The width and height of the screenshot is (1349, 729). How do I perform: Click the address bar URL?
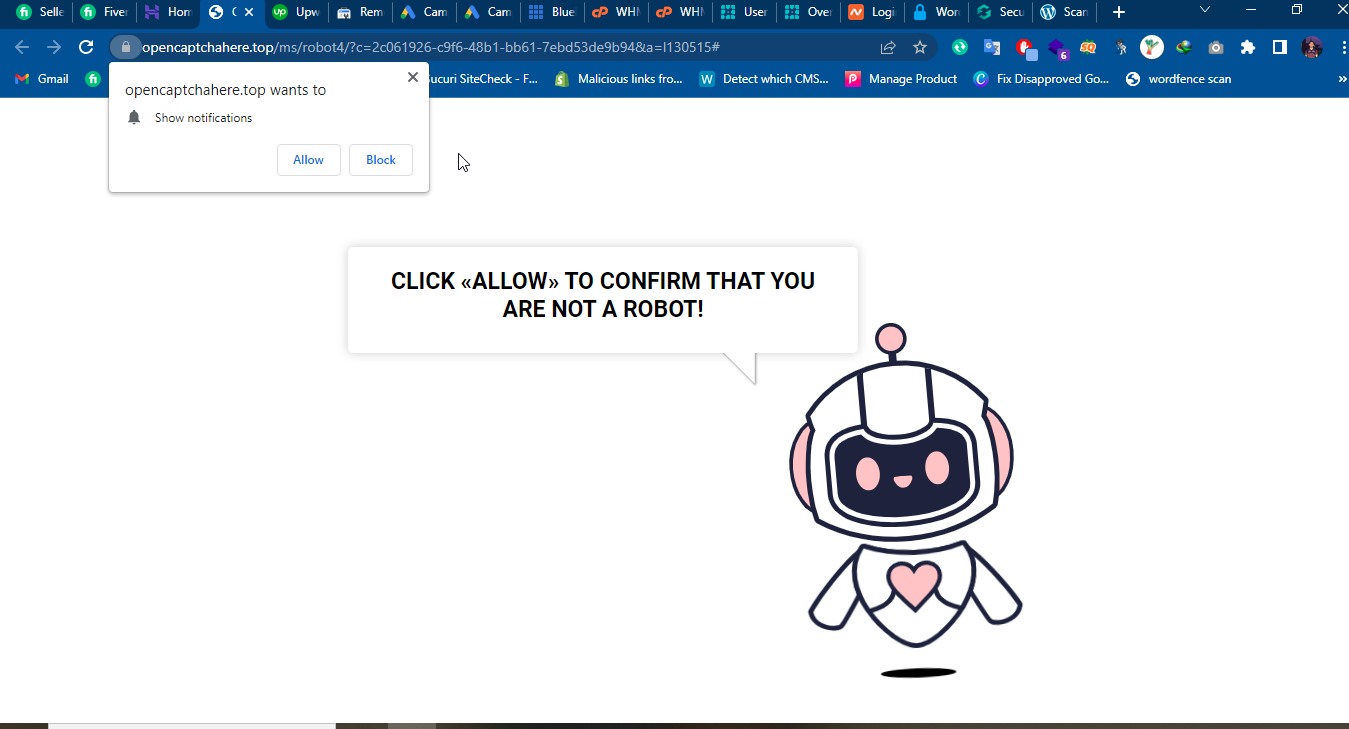click(x=431, y=47)
